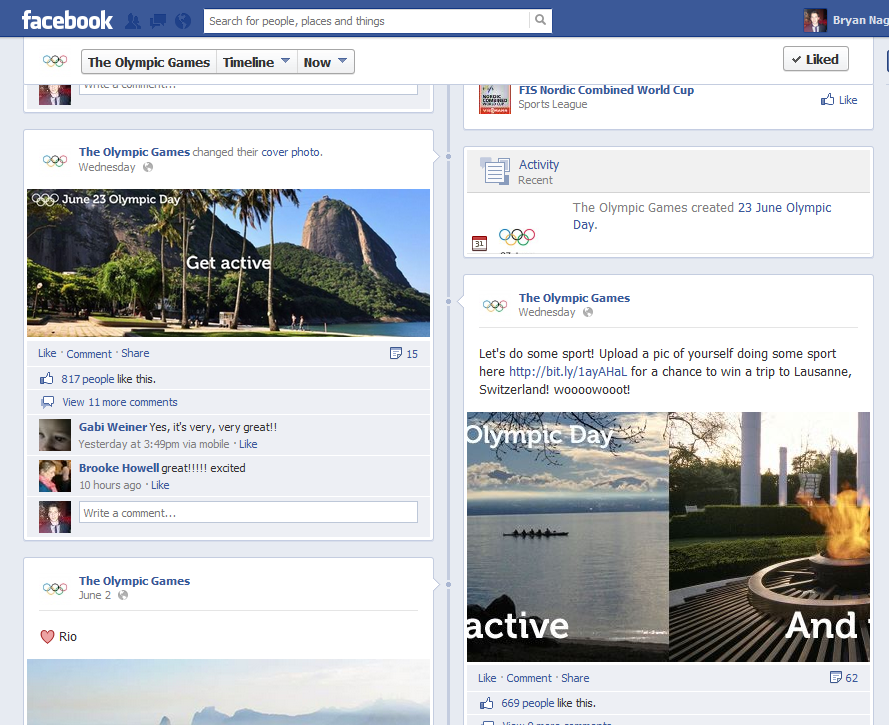Toggle the Liked button for the page

815,60
